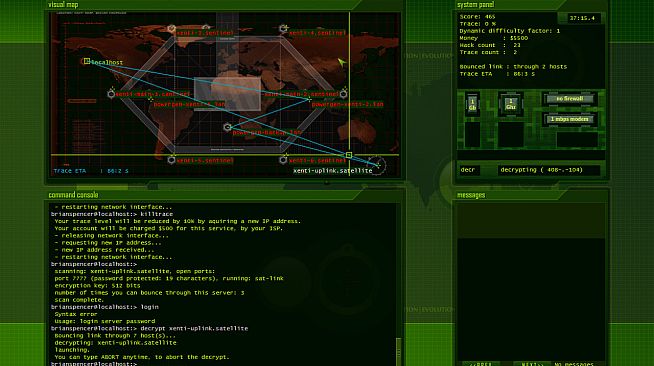Select the localhost node on the map
Viewport: 654px width, 366px height.
coord(87,61)
